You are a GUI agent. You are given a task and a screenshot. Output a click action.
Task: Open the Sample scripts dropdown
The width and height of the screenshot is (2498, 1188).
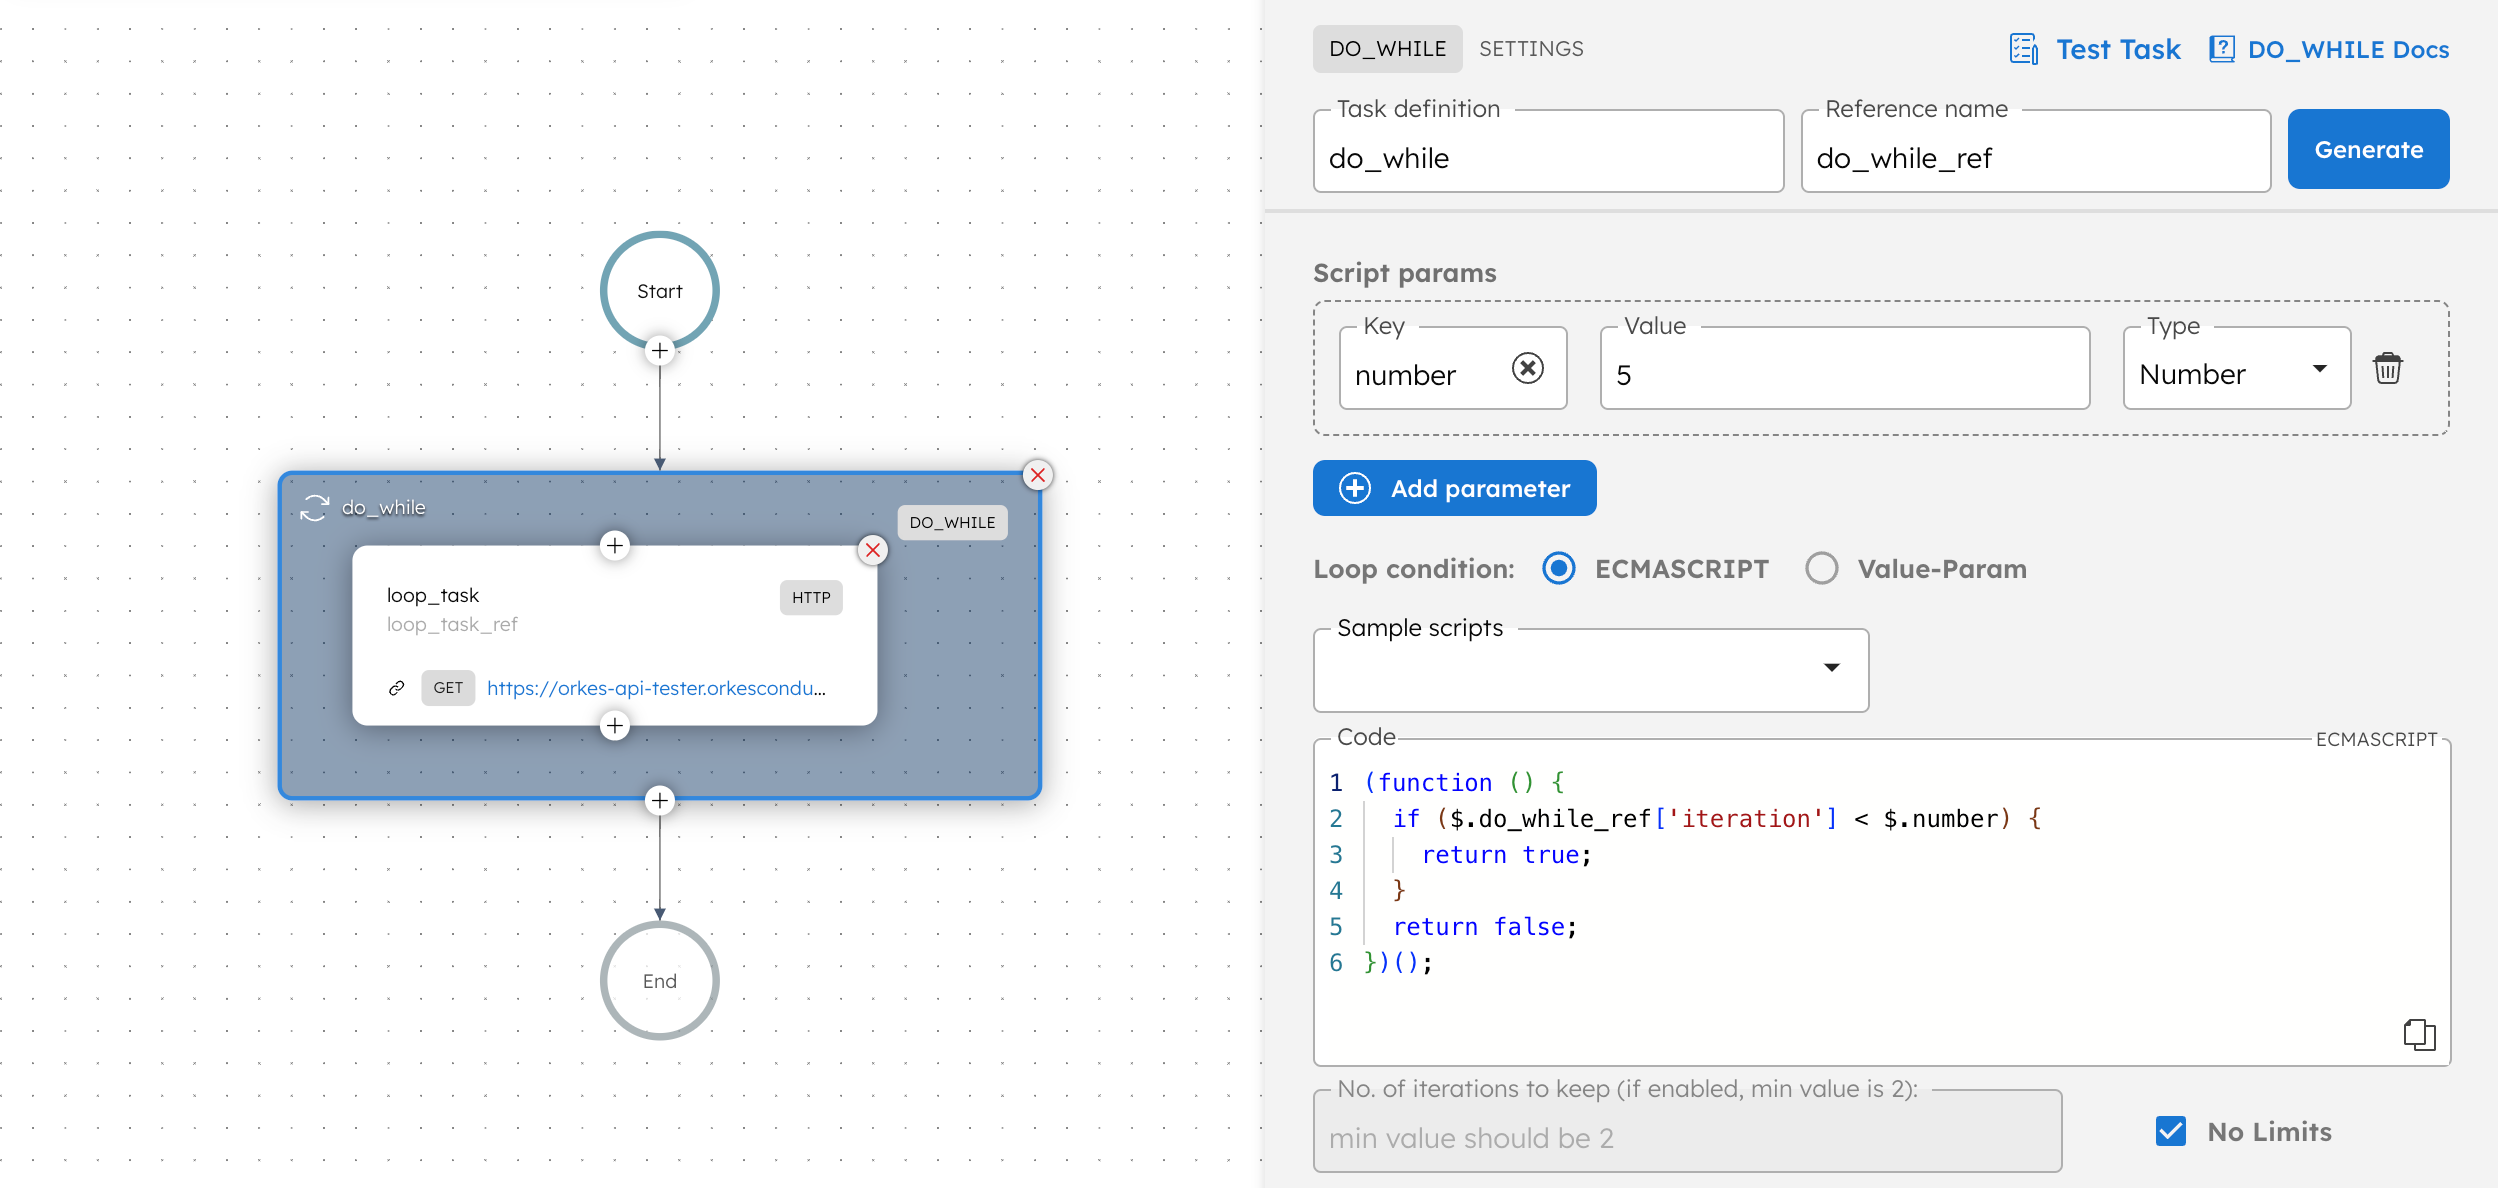pyautogui.click(x=1590, y=670)
